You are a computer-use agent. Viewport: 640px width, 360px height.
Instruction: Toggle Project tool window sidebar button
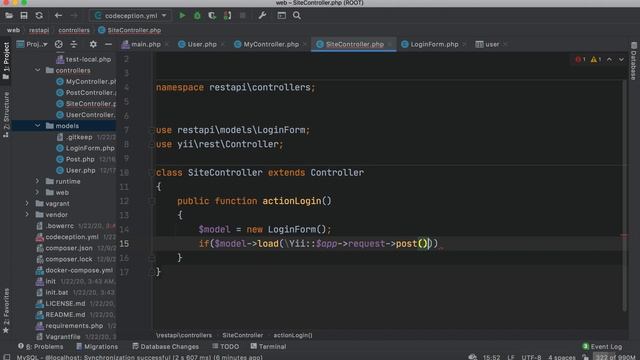[x=6, y=61]
